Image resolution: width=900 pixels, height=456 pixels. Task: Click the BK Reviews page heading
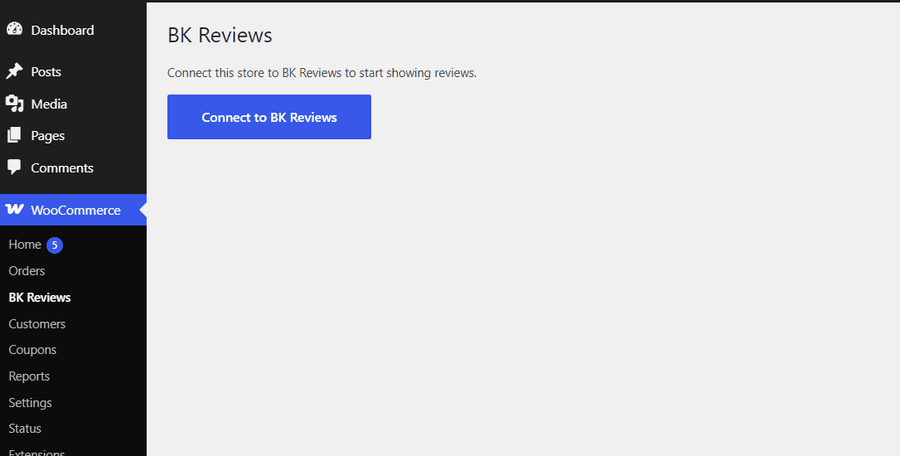pyautogui.click(x=220, y=35)
